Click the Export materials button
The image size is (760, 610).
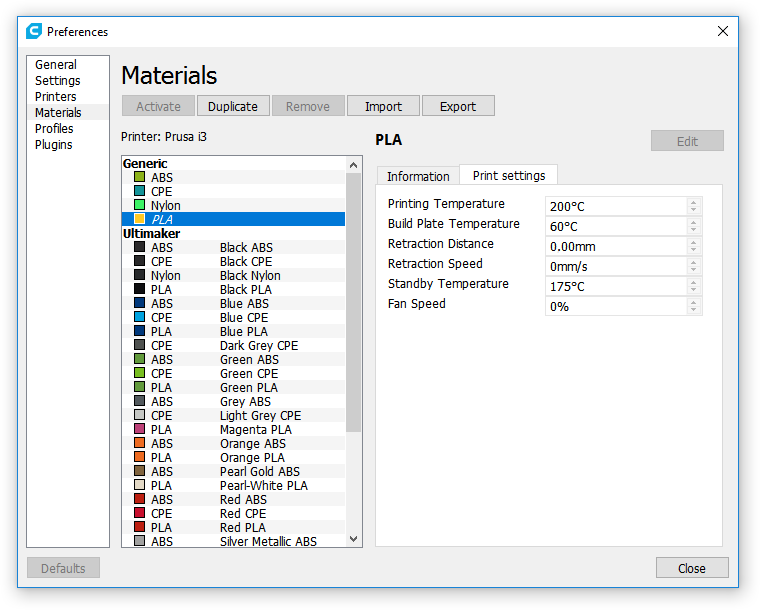click(458, 106)
